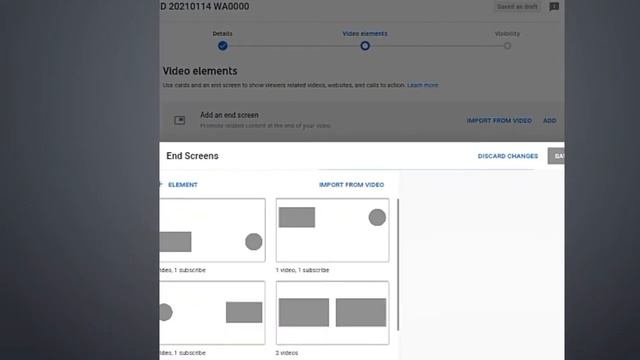Click the Details step checkmark circle

coord(222,46)
